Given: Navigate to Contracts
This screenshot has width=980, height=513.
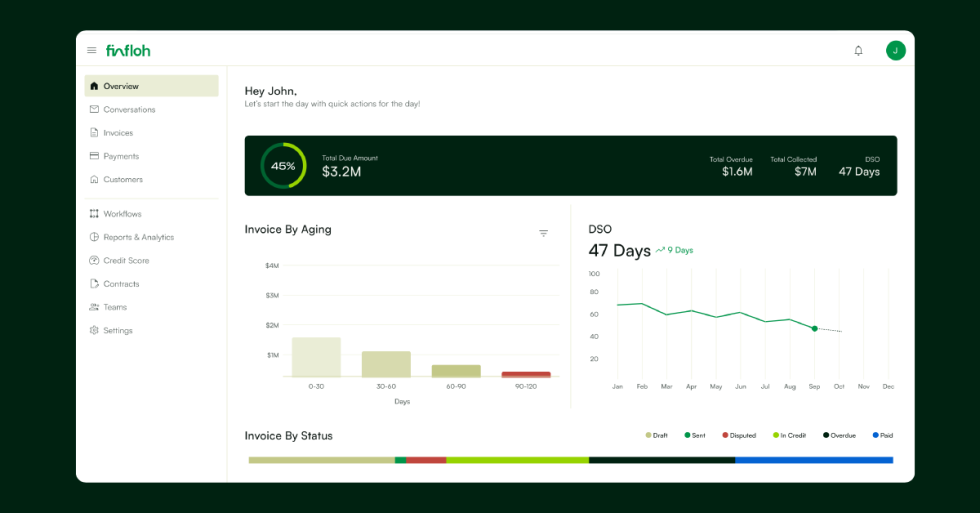Looking at the screenshot, I should pyautogui.click(x=121, y=284).
